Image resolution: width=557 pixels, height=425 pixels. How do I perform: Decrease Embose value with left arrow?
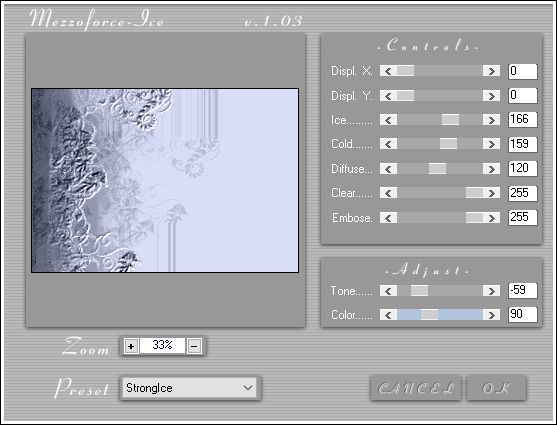(388, 217)
